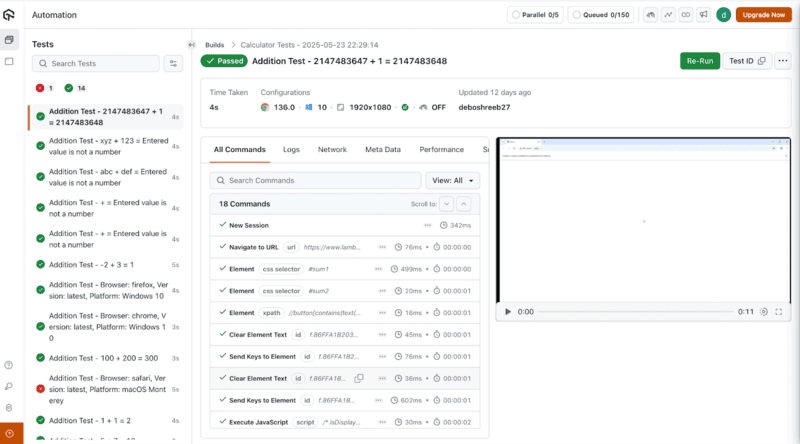Switch to All Commands tab

tap(239, 150)
